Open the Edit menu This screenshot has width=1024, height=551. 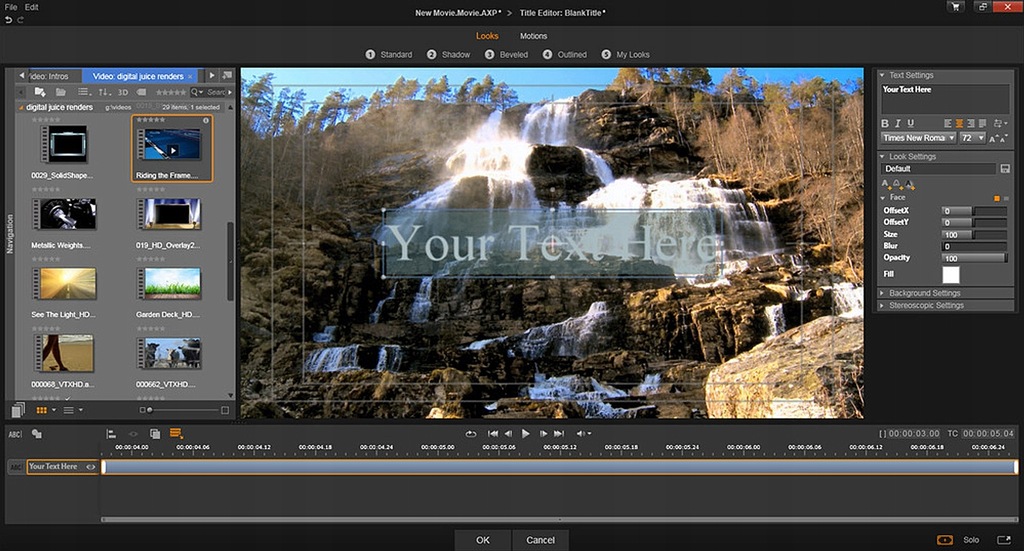click(32, 7)
